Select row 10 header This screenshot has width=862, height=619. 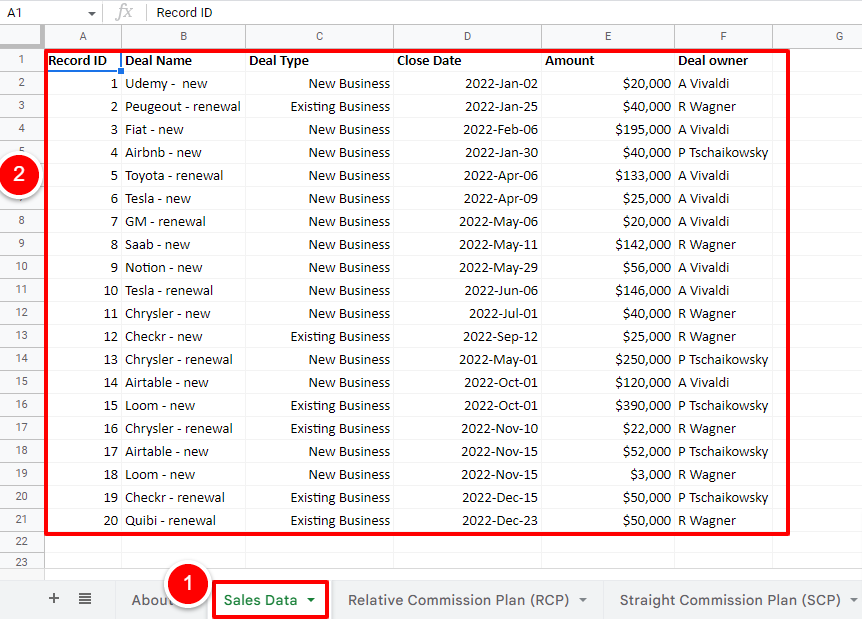coord(21,267)
